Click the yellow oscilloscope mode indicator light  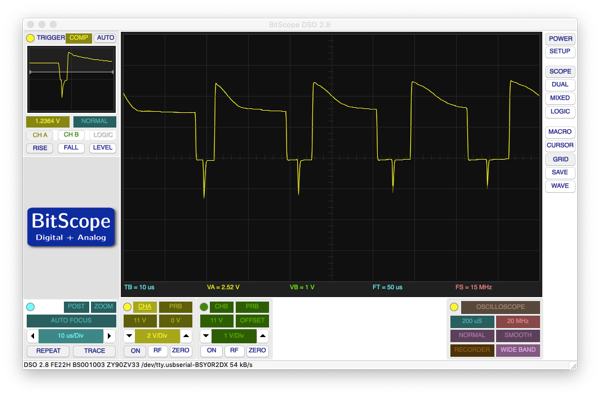pos(454,307)
